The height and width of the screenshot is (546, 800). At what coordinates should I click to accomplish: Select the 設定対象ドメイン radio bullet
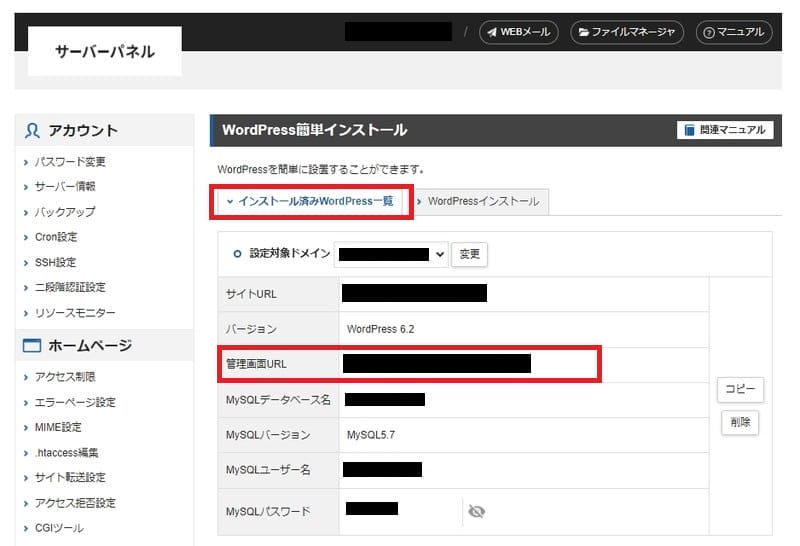pos(237,254)
